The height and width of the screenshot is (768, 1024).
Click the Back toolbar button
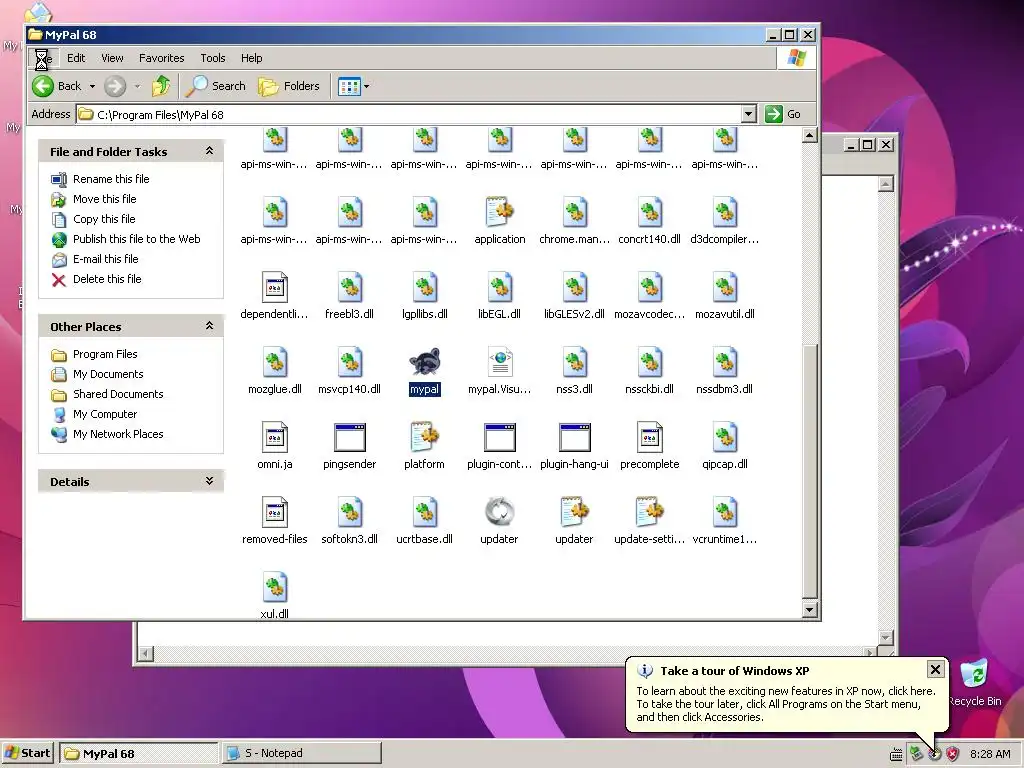(57, 86)
